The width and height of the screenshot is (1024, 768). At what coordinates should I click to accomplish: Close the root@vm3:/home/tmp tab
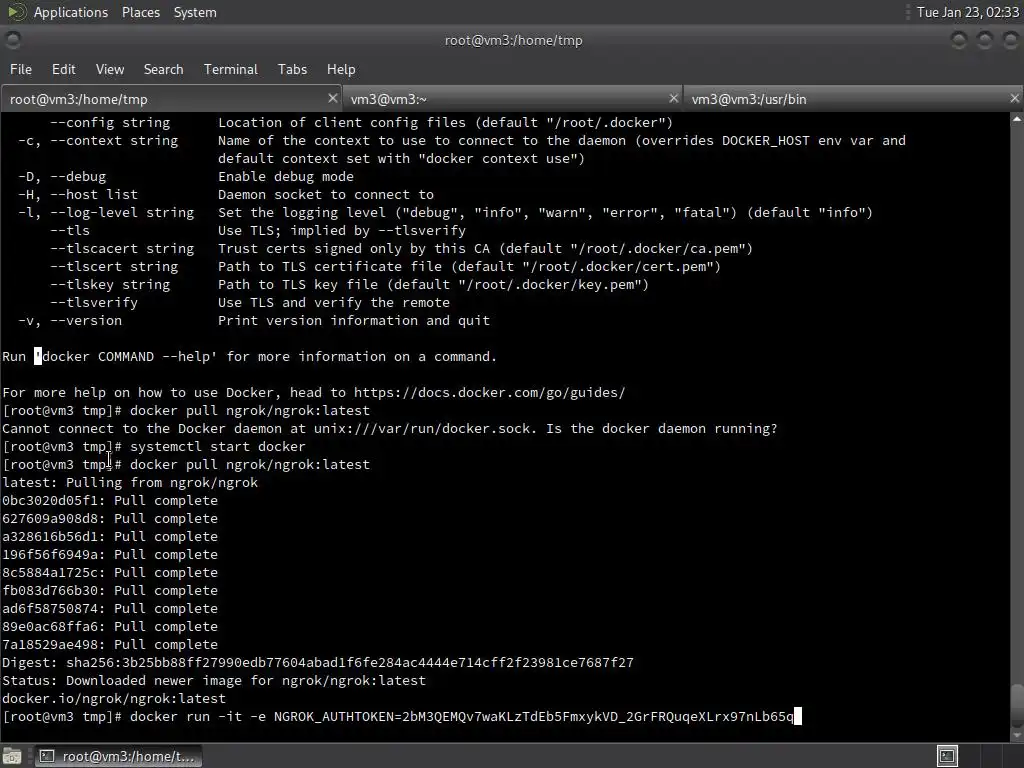pyautogui.click(x=332, y=98)
